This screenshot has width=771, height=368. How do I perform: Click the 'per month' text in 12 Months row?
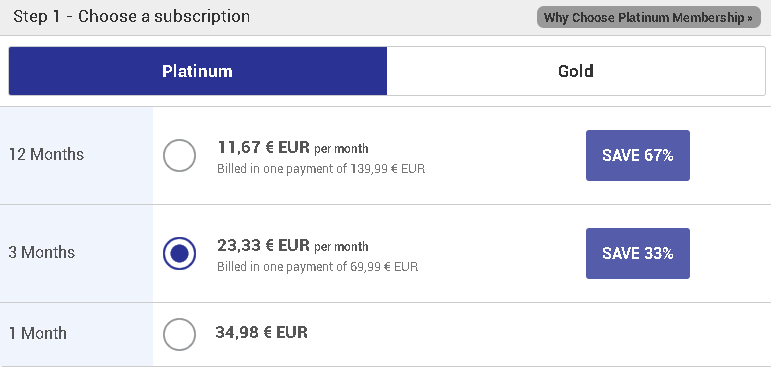click(341, 149)
